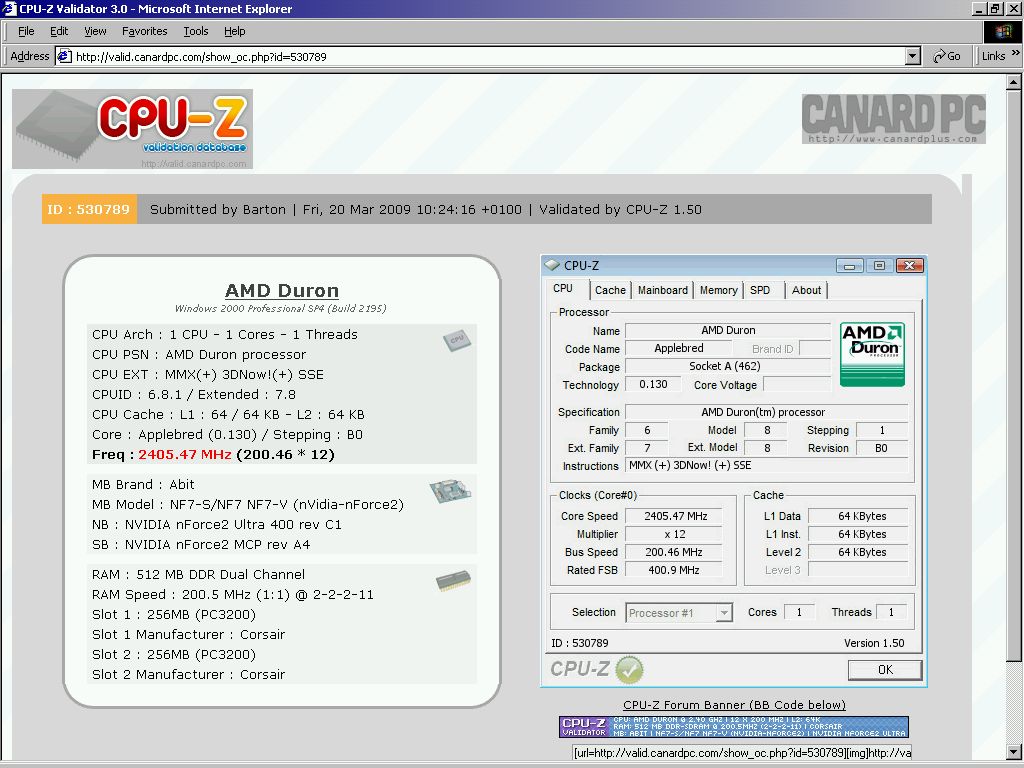
Task: Click the Windows flag throbber icon
Action: point(1002,31)
